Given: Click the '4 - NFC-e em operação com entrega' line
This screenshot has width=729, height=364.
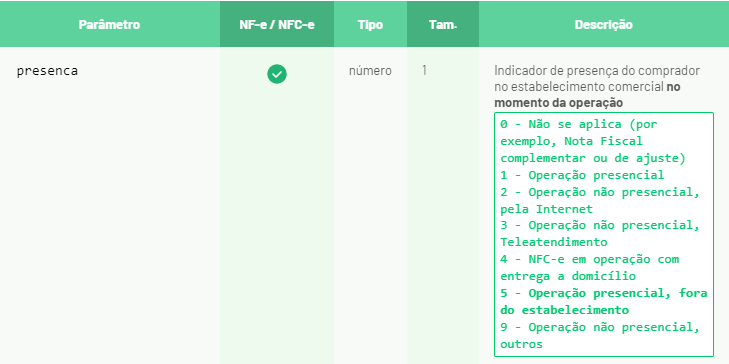Looking at the screenshot, I should point(590,268).
